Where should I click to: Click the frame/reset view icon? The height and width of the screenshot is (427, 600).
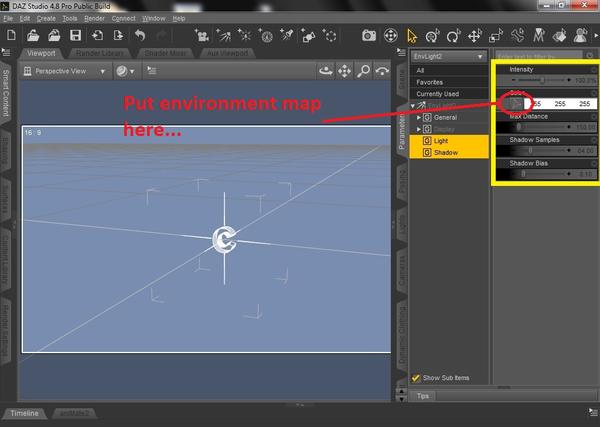tap(382, 71)
